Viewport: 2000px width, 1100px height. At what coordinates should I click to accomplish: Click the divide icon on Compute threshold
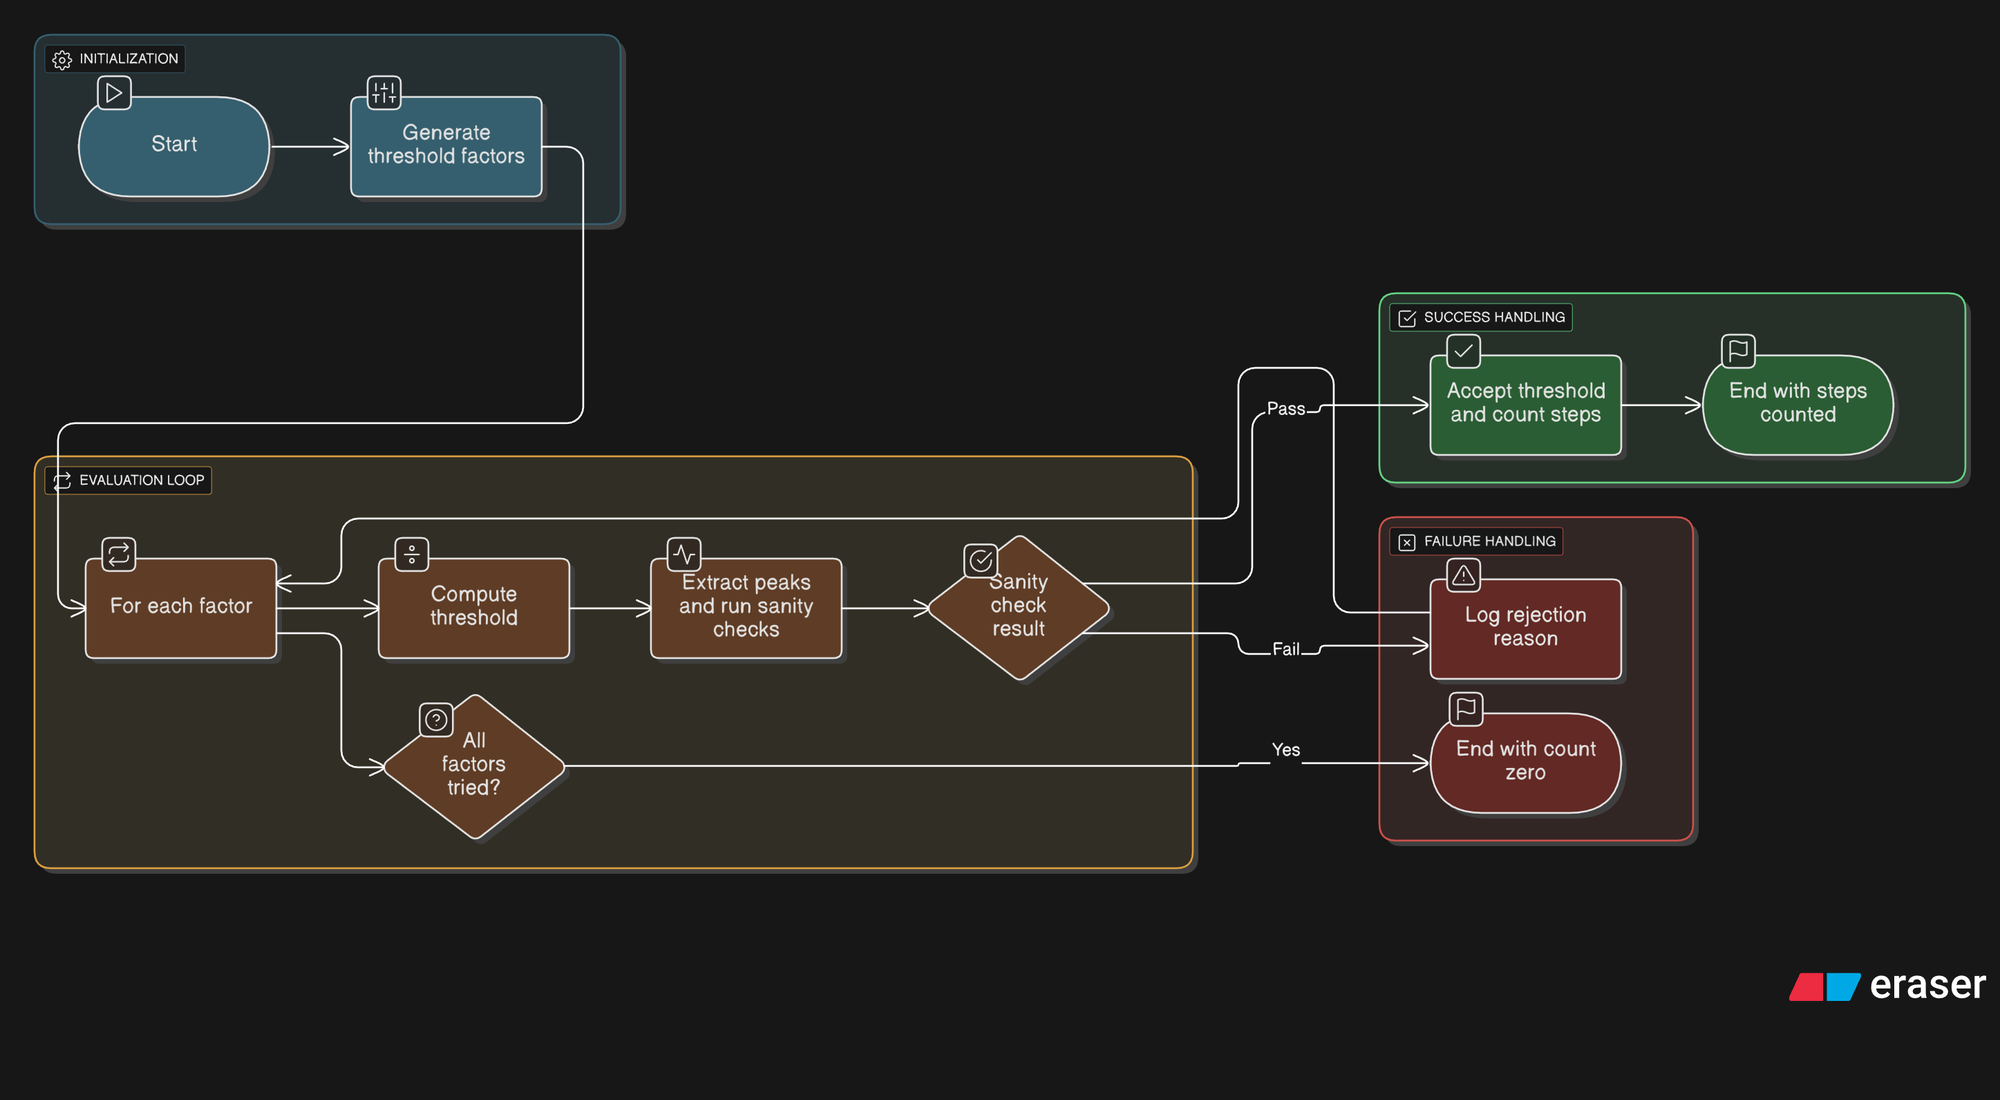[411, 554]
